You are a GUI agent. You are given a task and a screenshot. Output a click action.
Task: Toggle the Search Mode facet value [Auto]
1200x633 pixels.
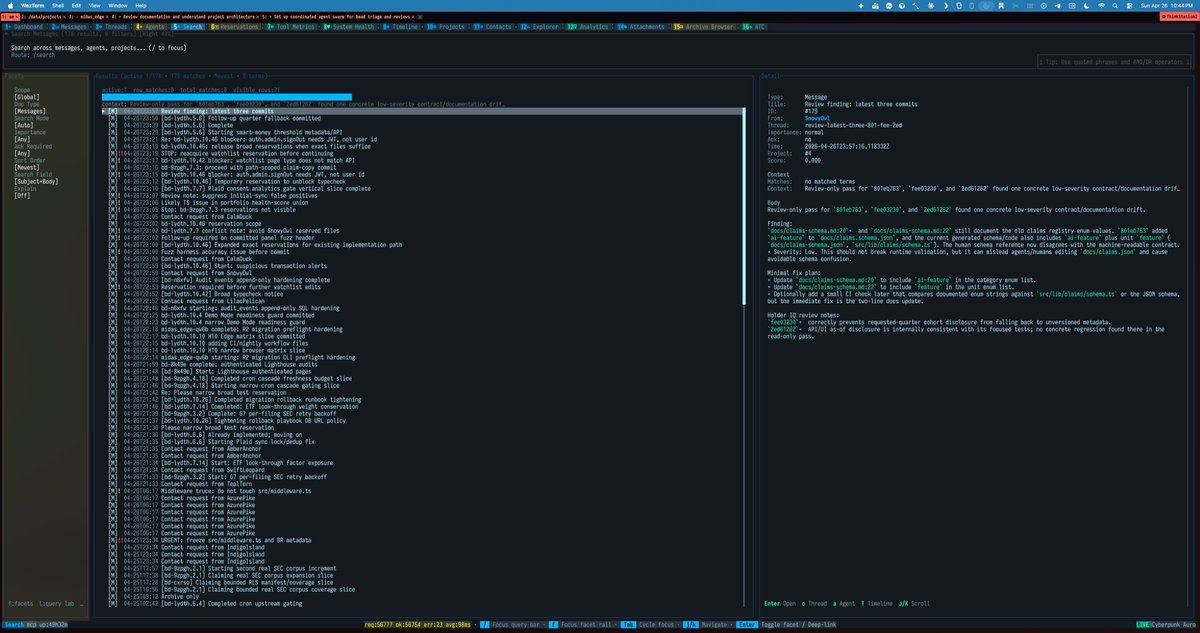point(24,125)
